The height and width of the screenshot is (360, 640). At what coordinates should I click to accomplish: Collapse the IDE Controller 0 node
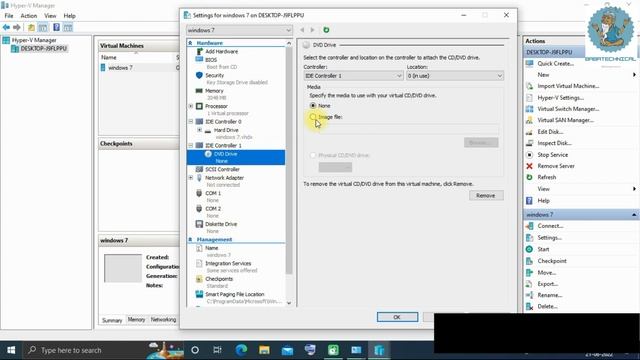pyautogui.click(x=191, y=122)
